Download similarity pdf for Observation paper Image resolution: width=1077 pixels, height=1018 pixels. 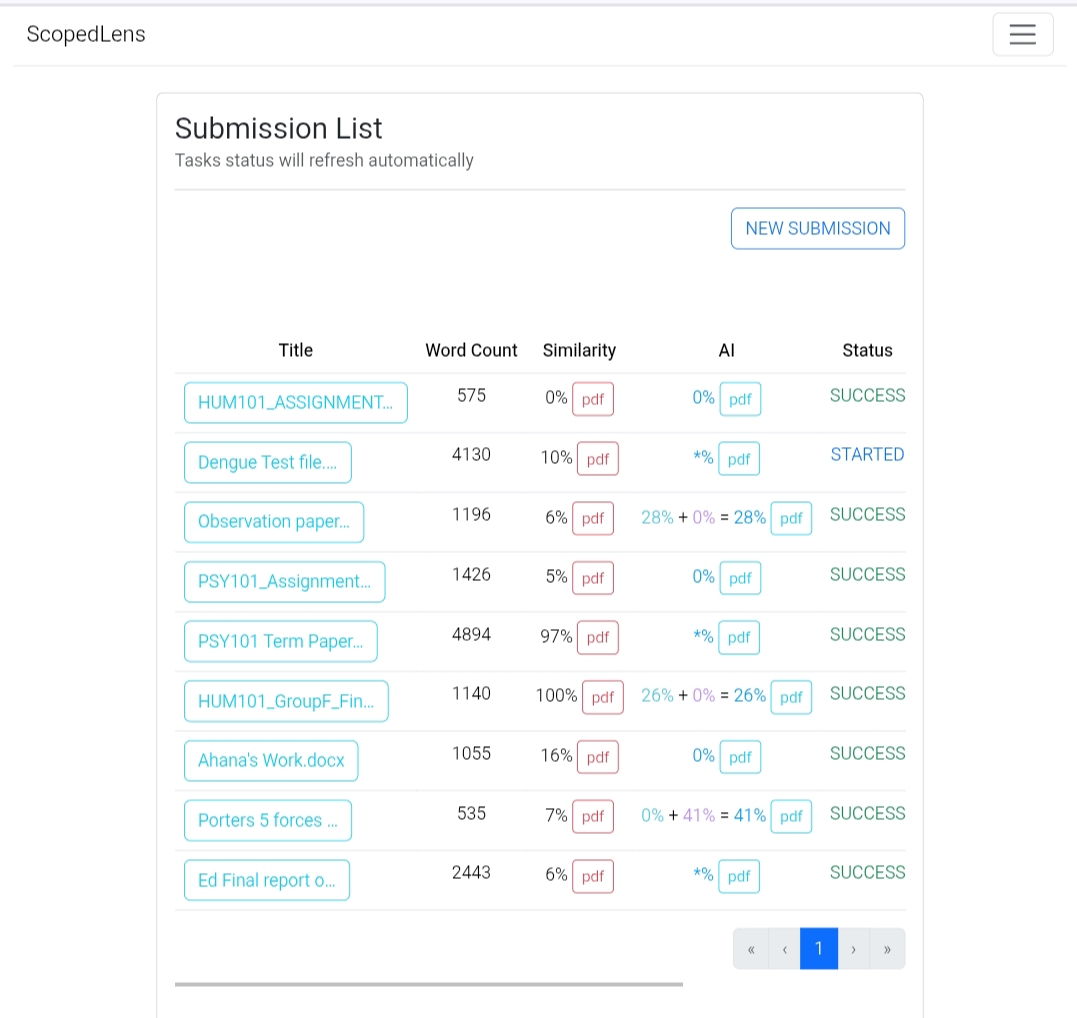pos(593,518)
